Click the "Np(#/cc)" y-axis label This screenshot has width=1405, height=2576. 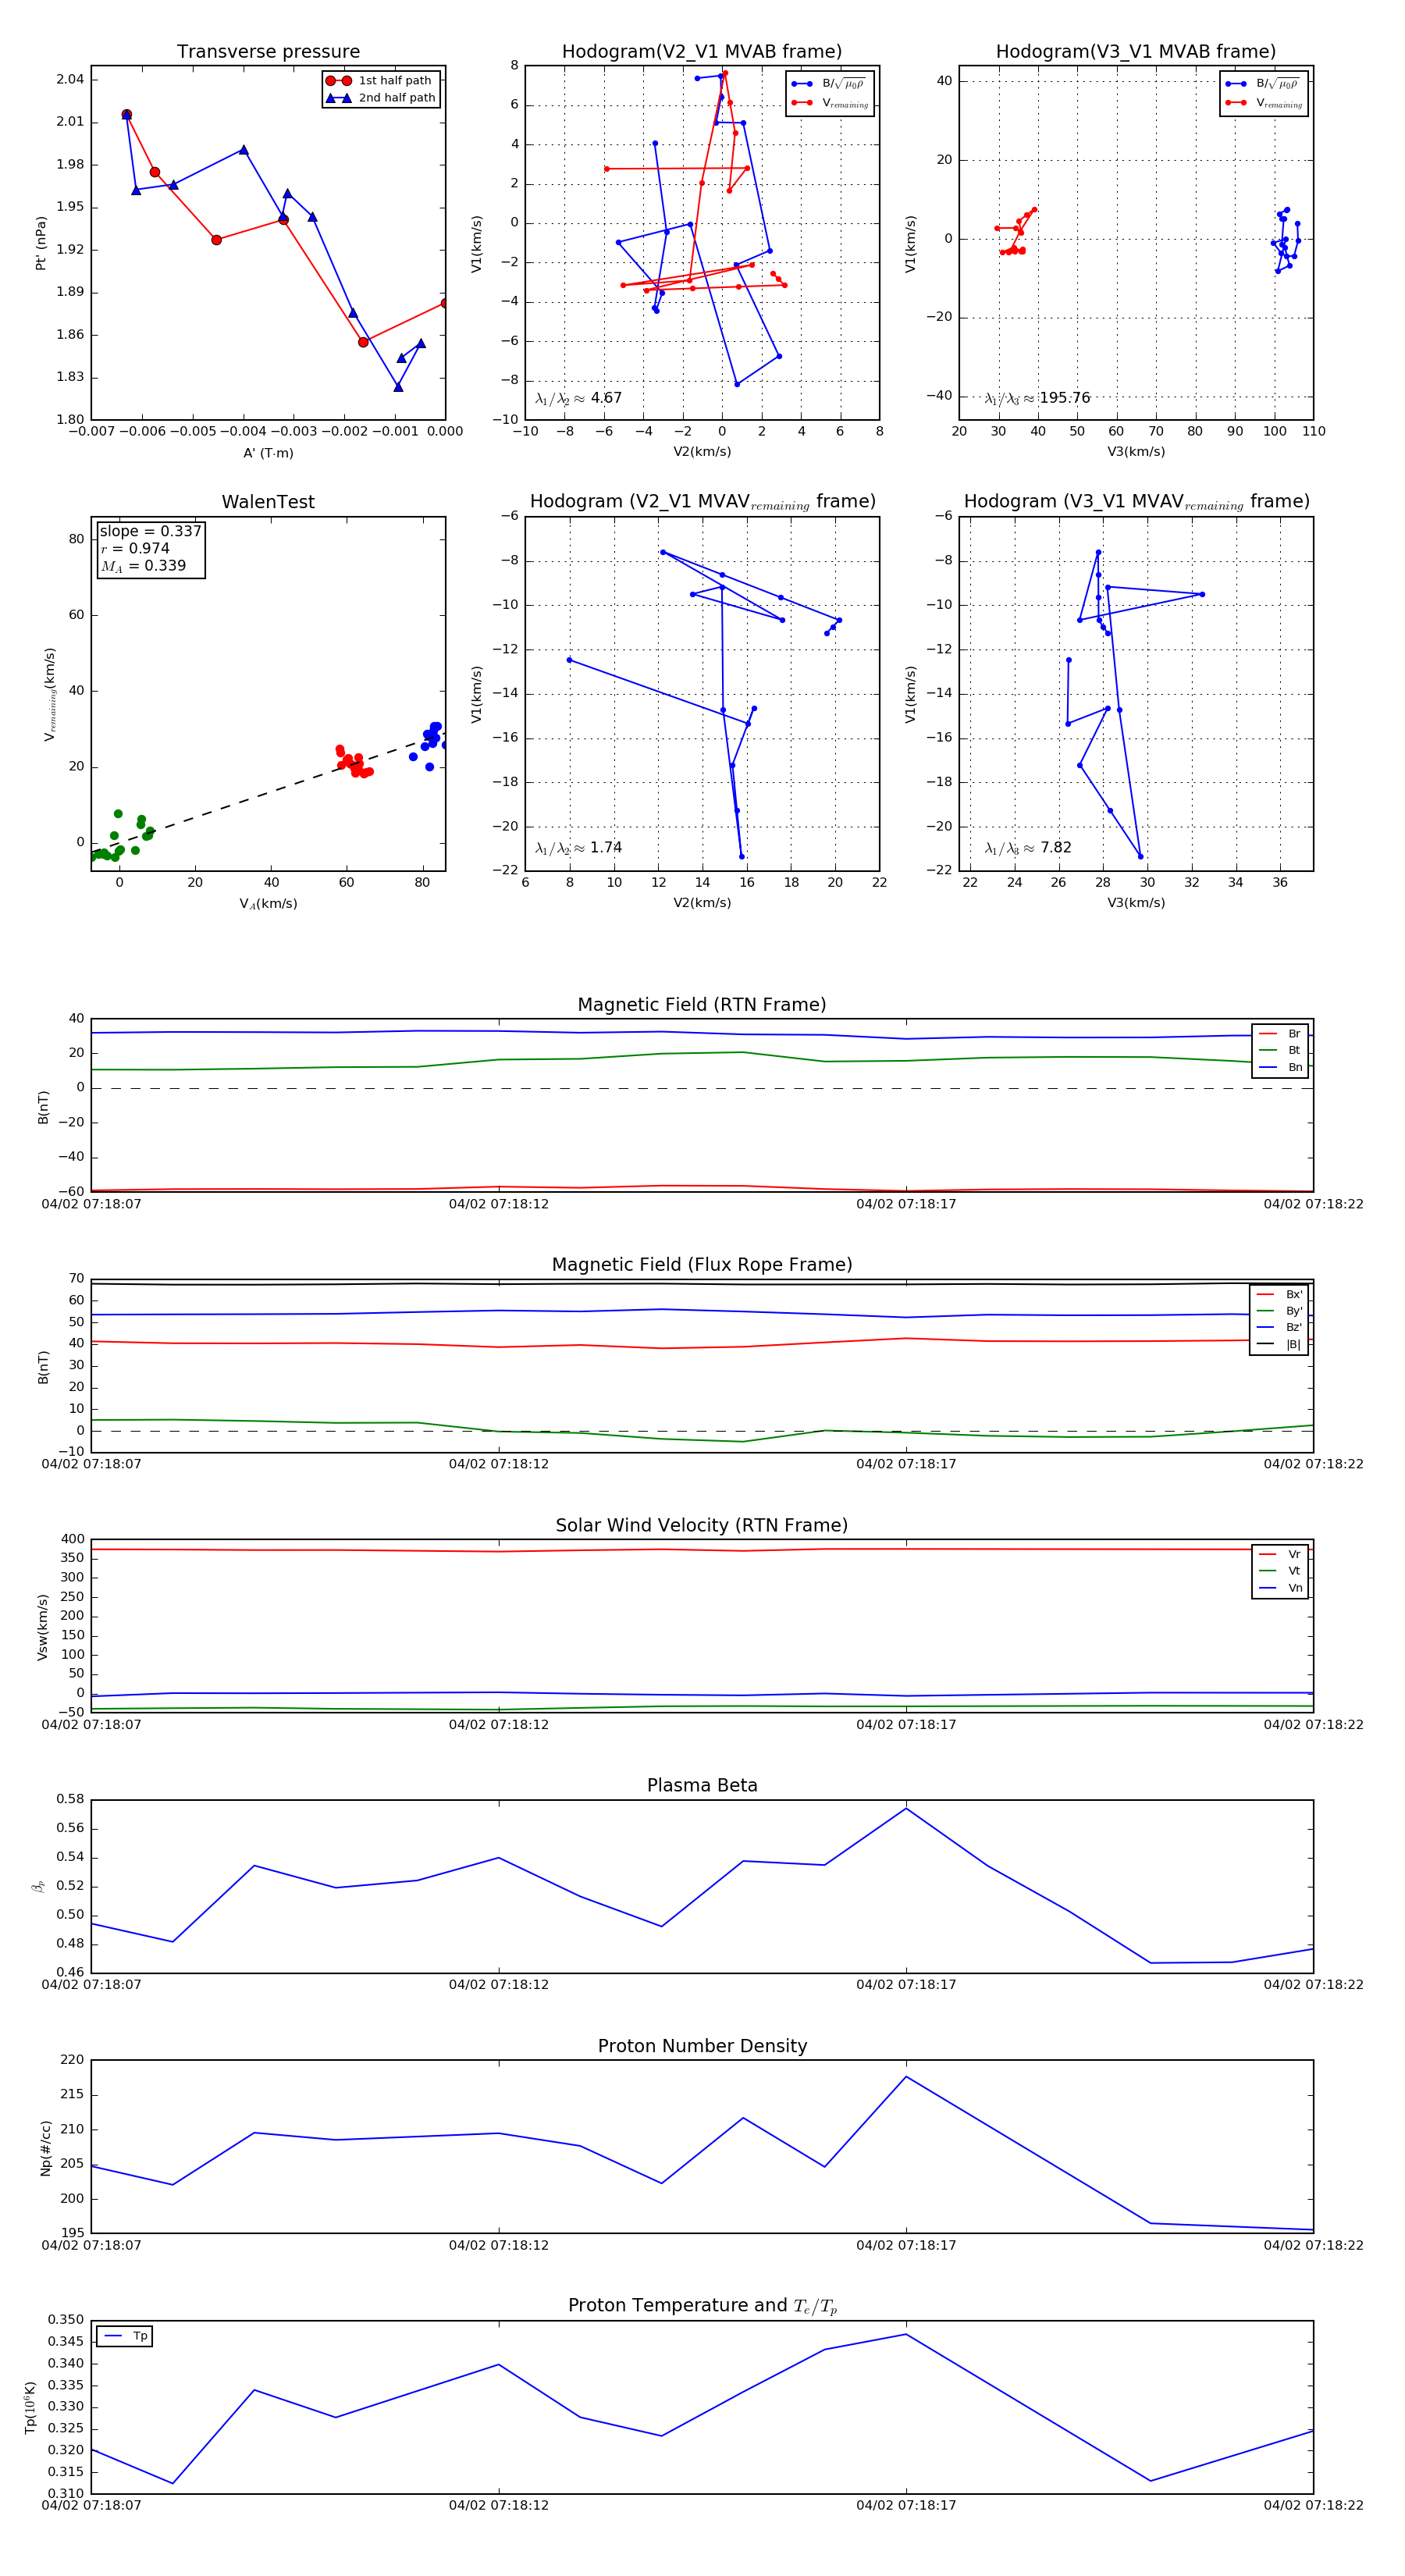coord(45,2148)
